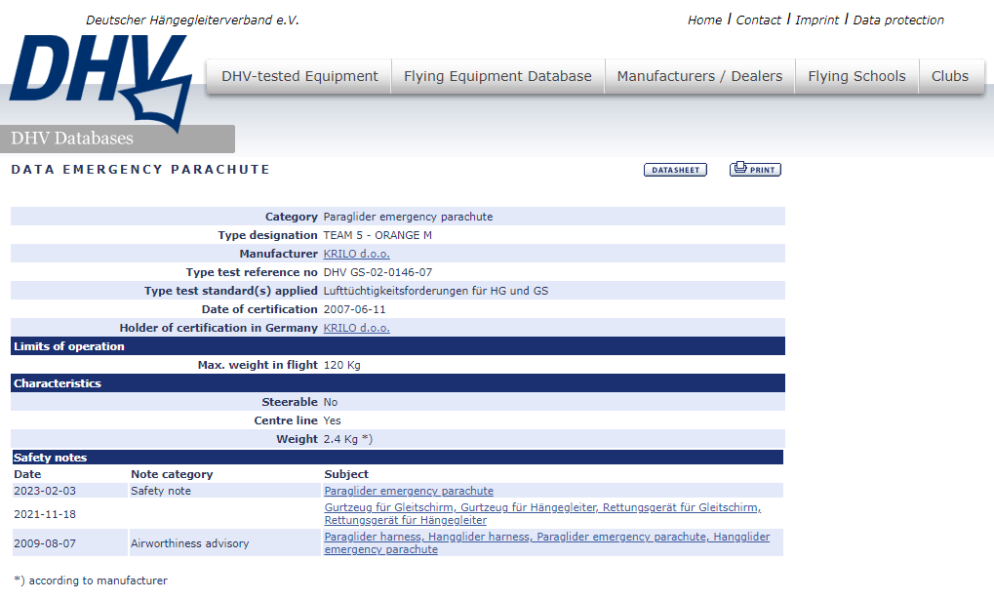Screen dimensions: 994x600
Task: Click the according to manufacturer footnote
Action: [91, 580]
